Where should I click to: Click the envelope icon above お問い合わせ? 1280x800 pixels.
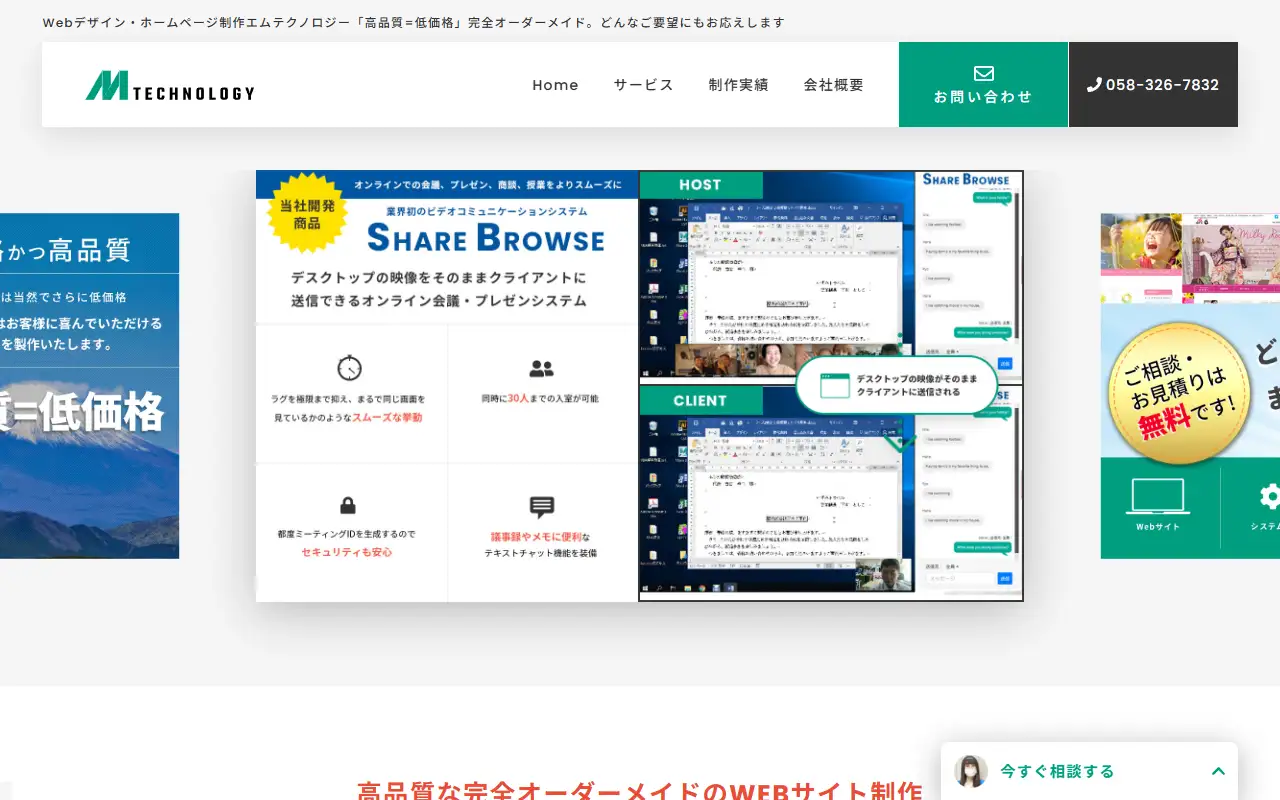[983, 73]
